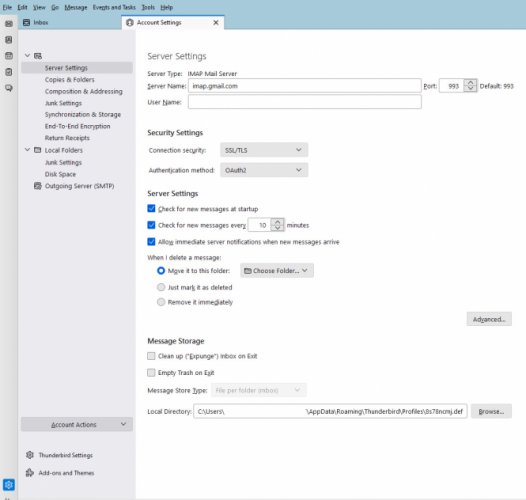Open the Message menu

point(76,7)
